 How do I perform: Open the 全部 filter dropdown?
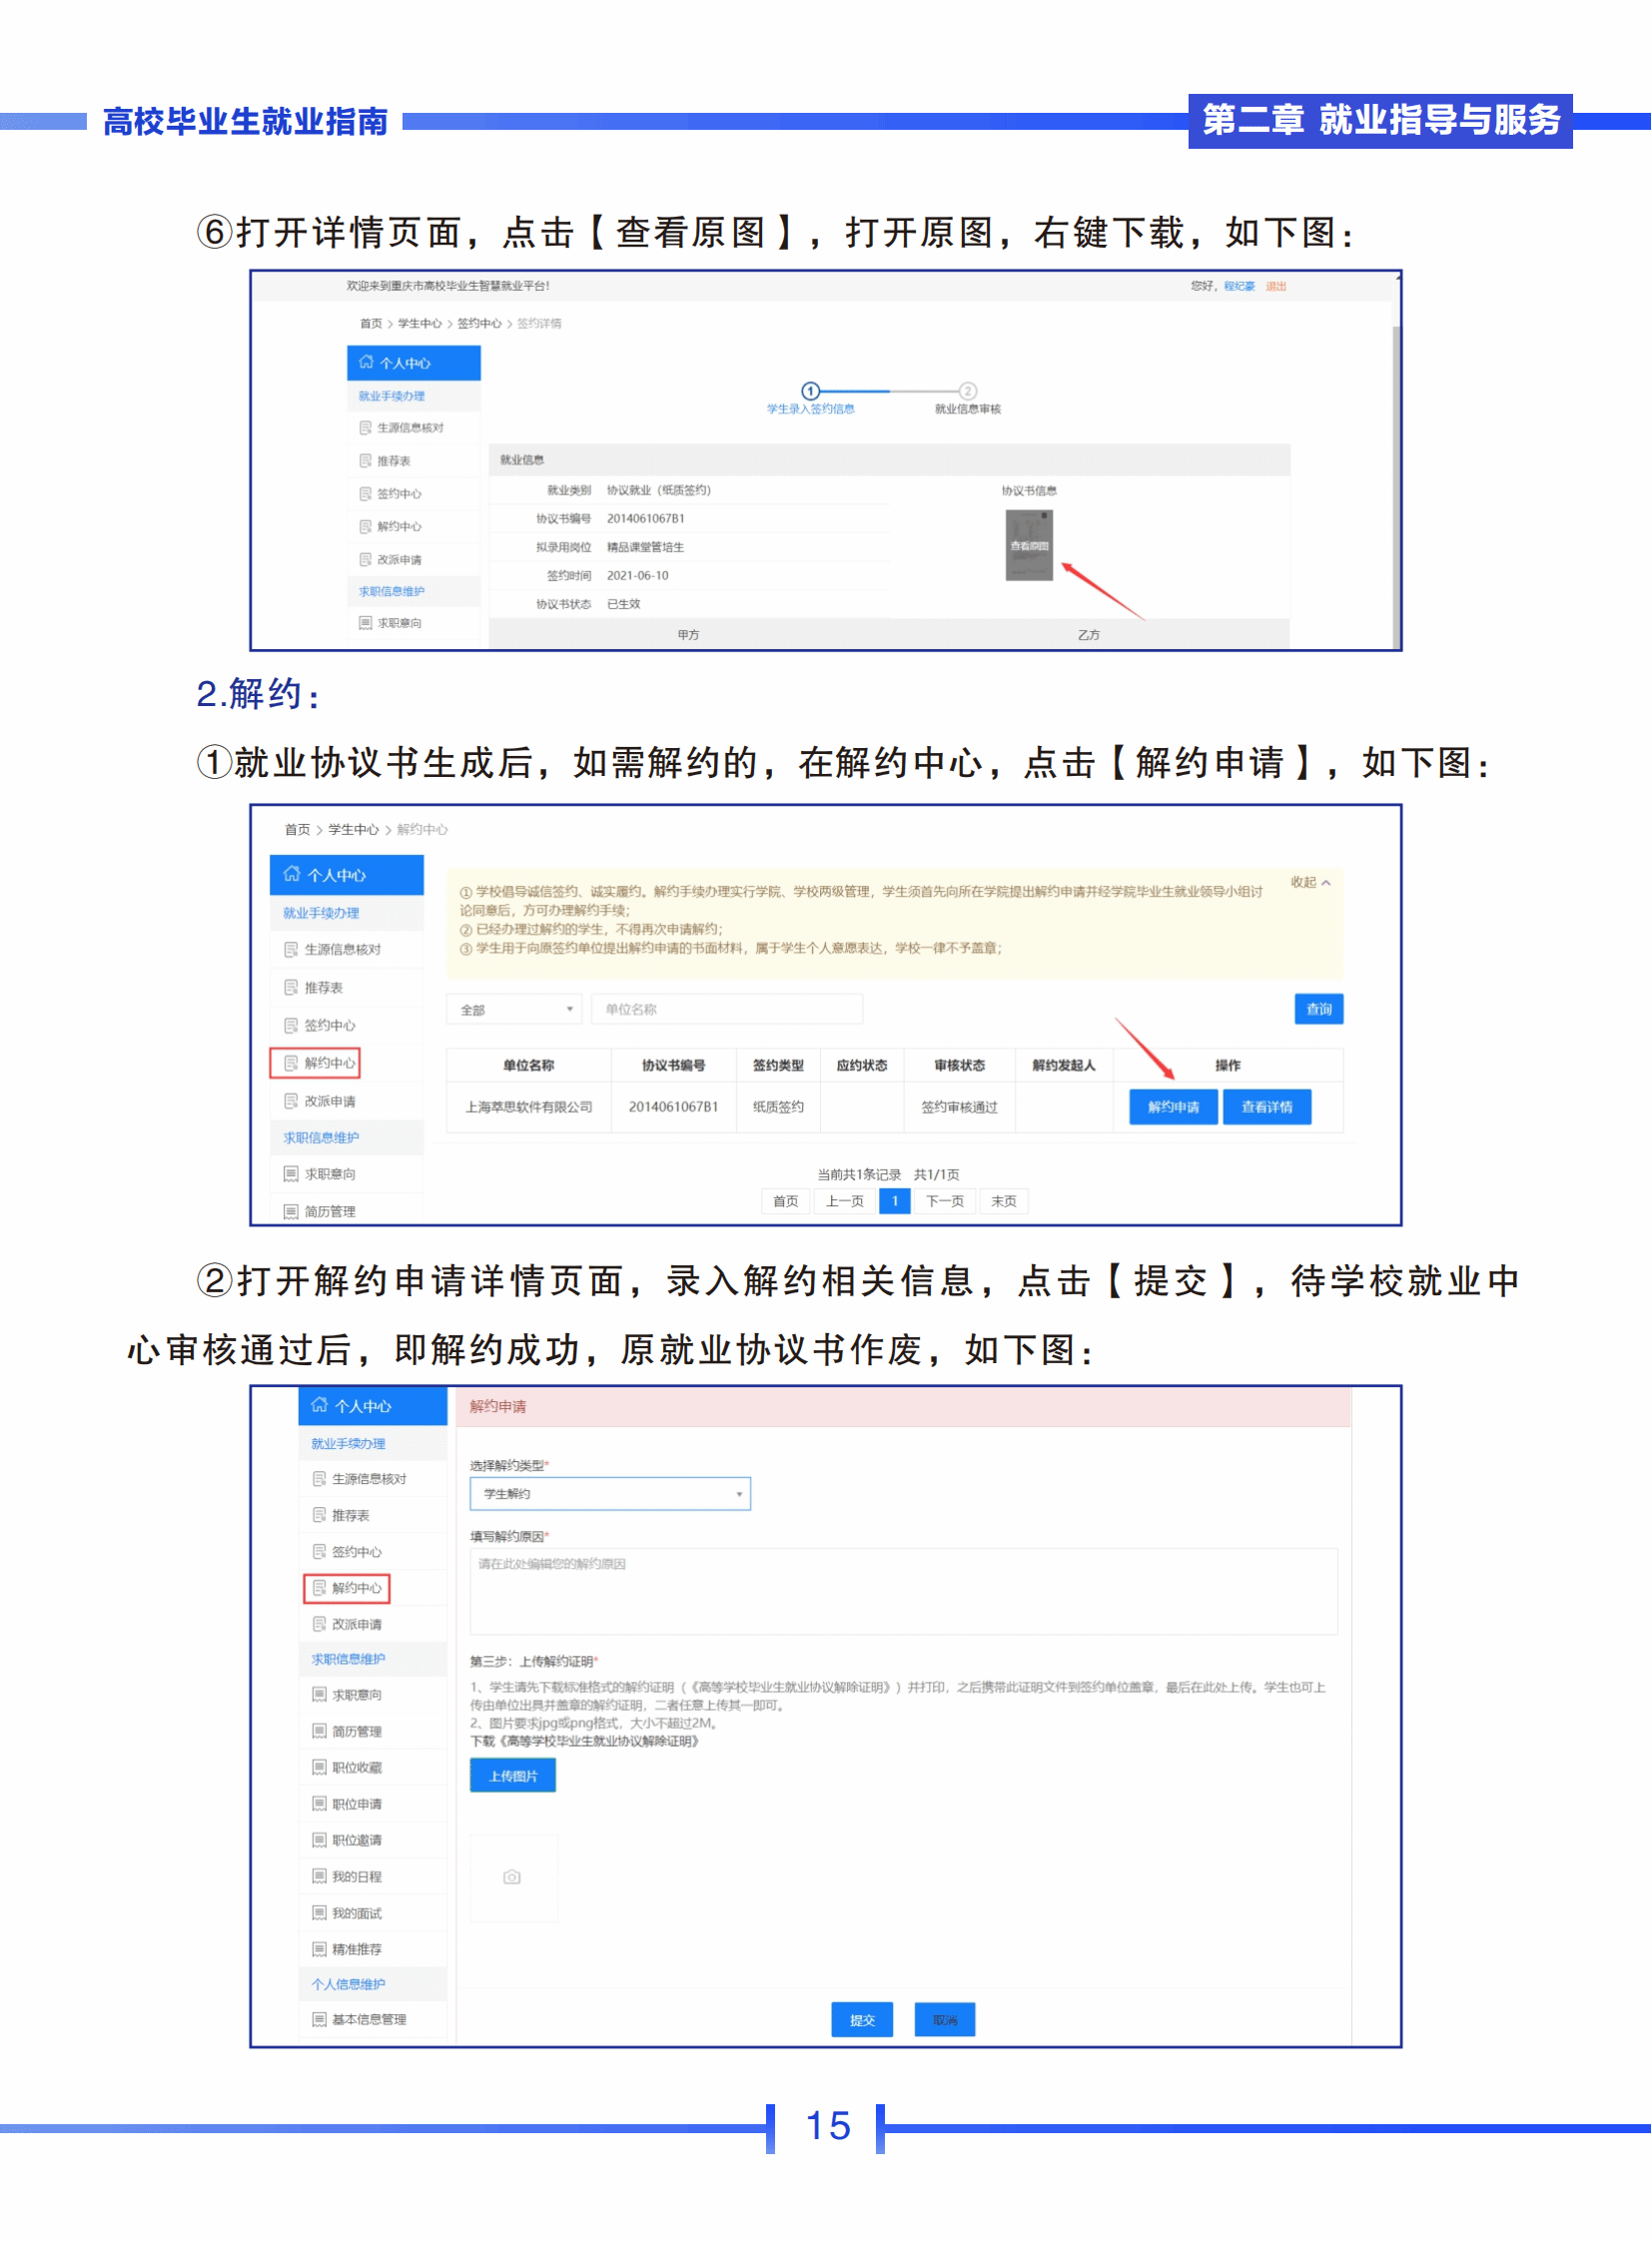(x=514, y=1009)
